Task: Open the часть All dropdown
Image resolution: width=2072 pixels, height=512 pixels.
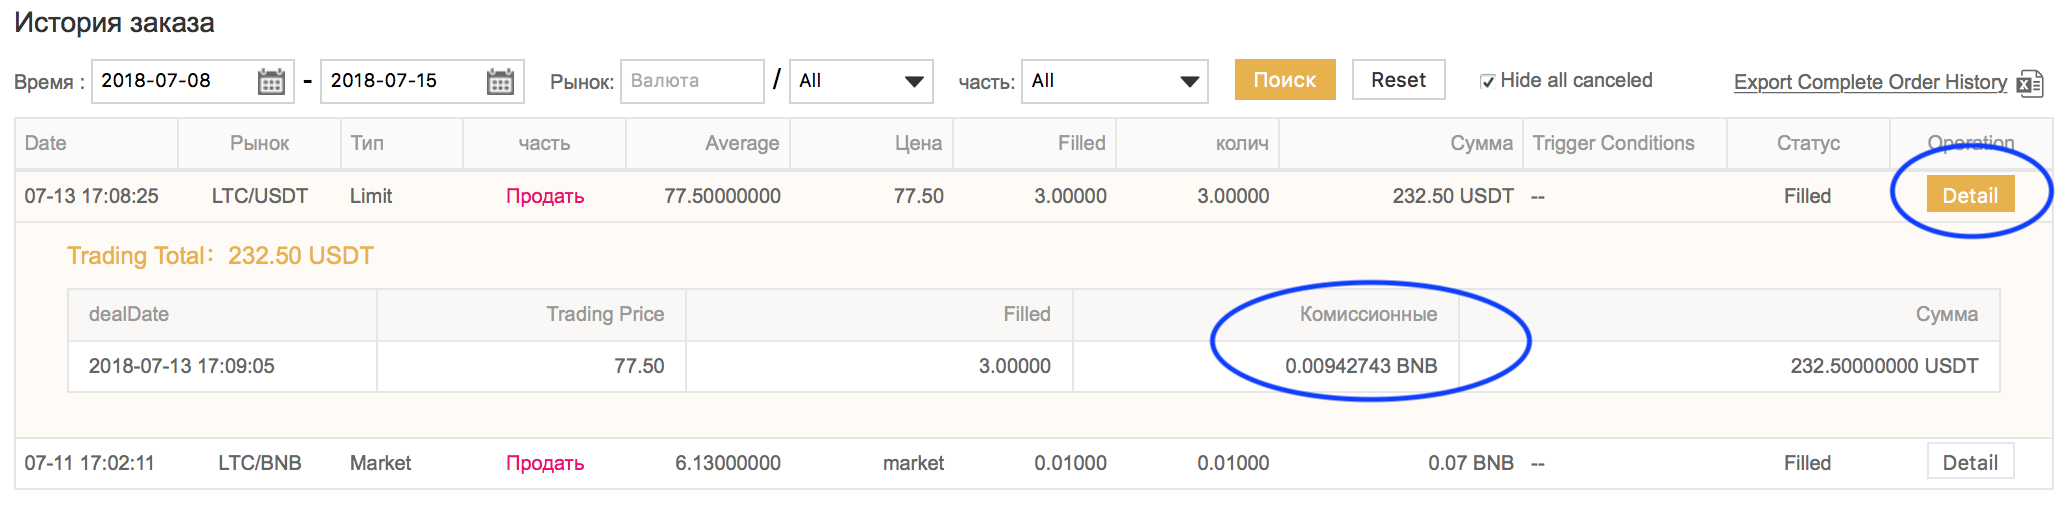Action: pos(1113,81)
